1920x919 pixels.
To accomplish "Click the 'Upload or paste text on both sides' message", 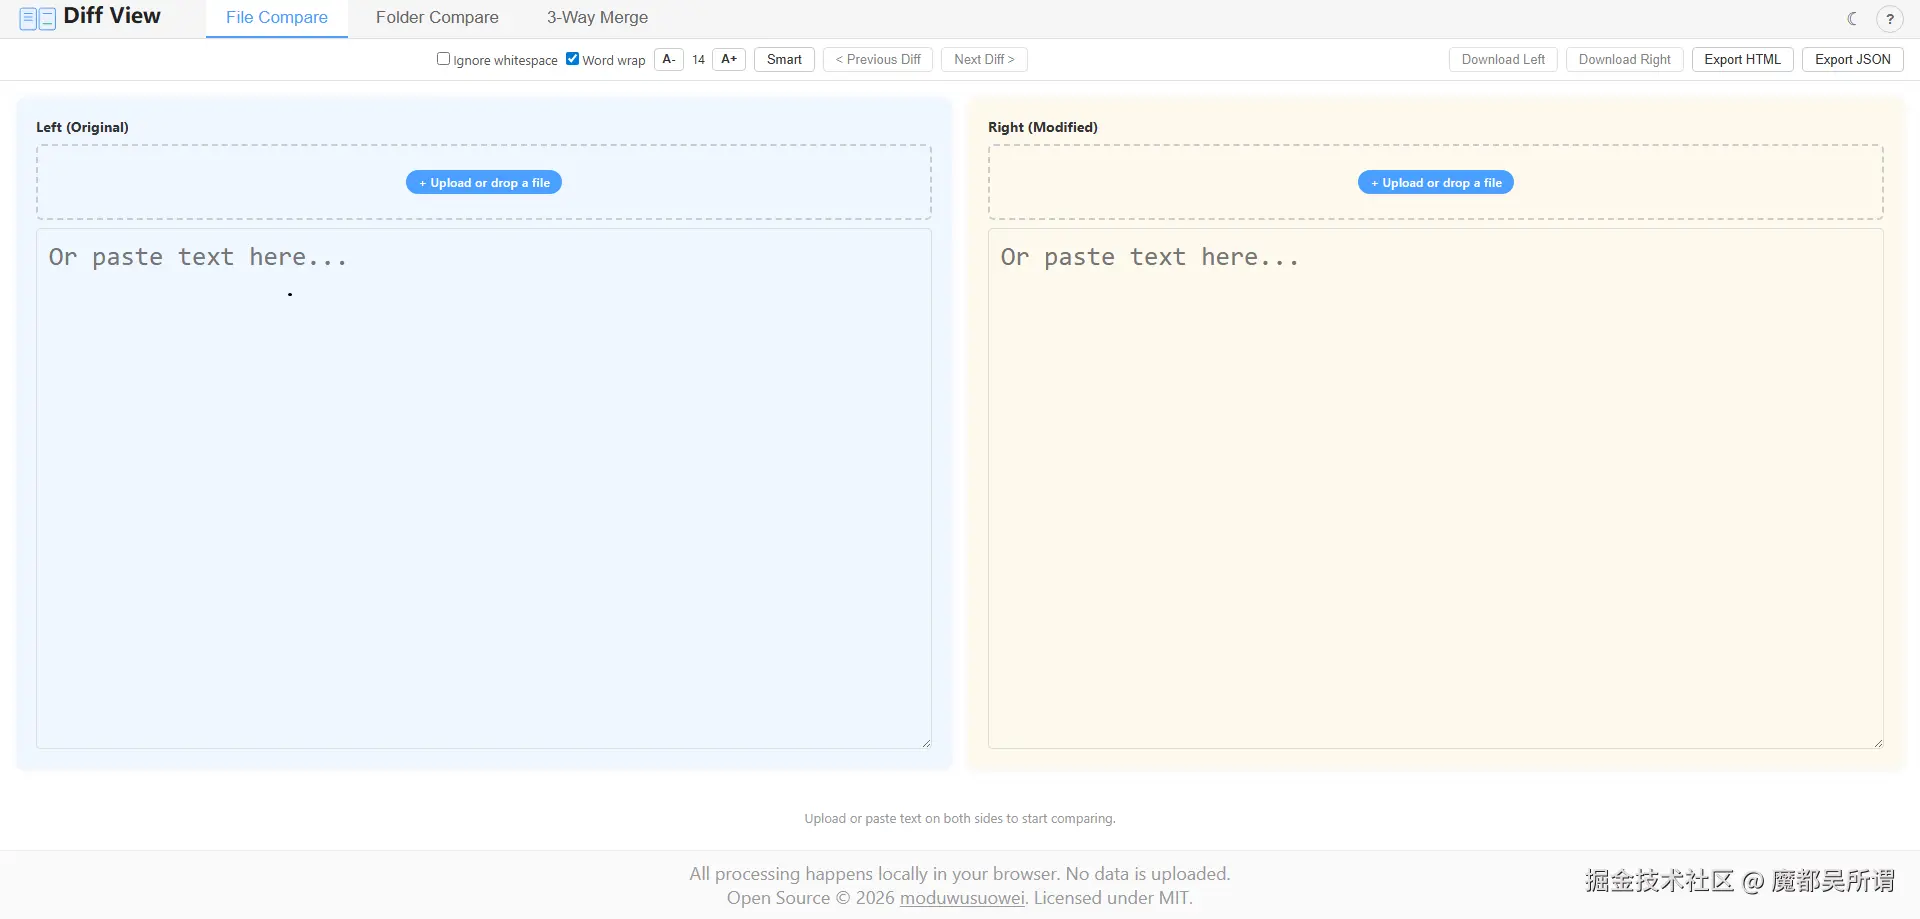I will (x=960, y=818).
